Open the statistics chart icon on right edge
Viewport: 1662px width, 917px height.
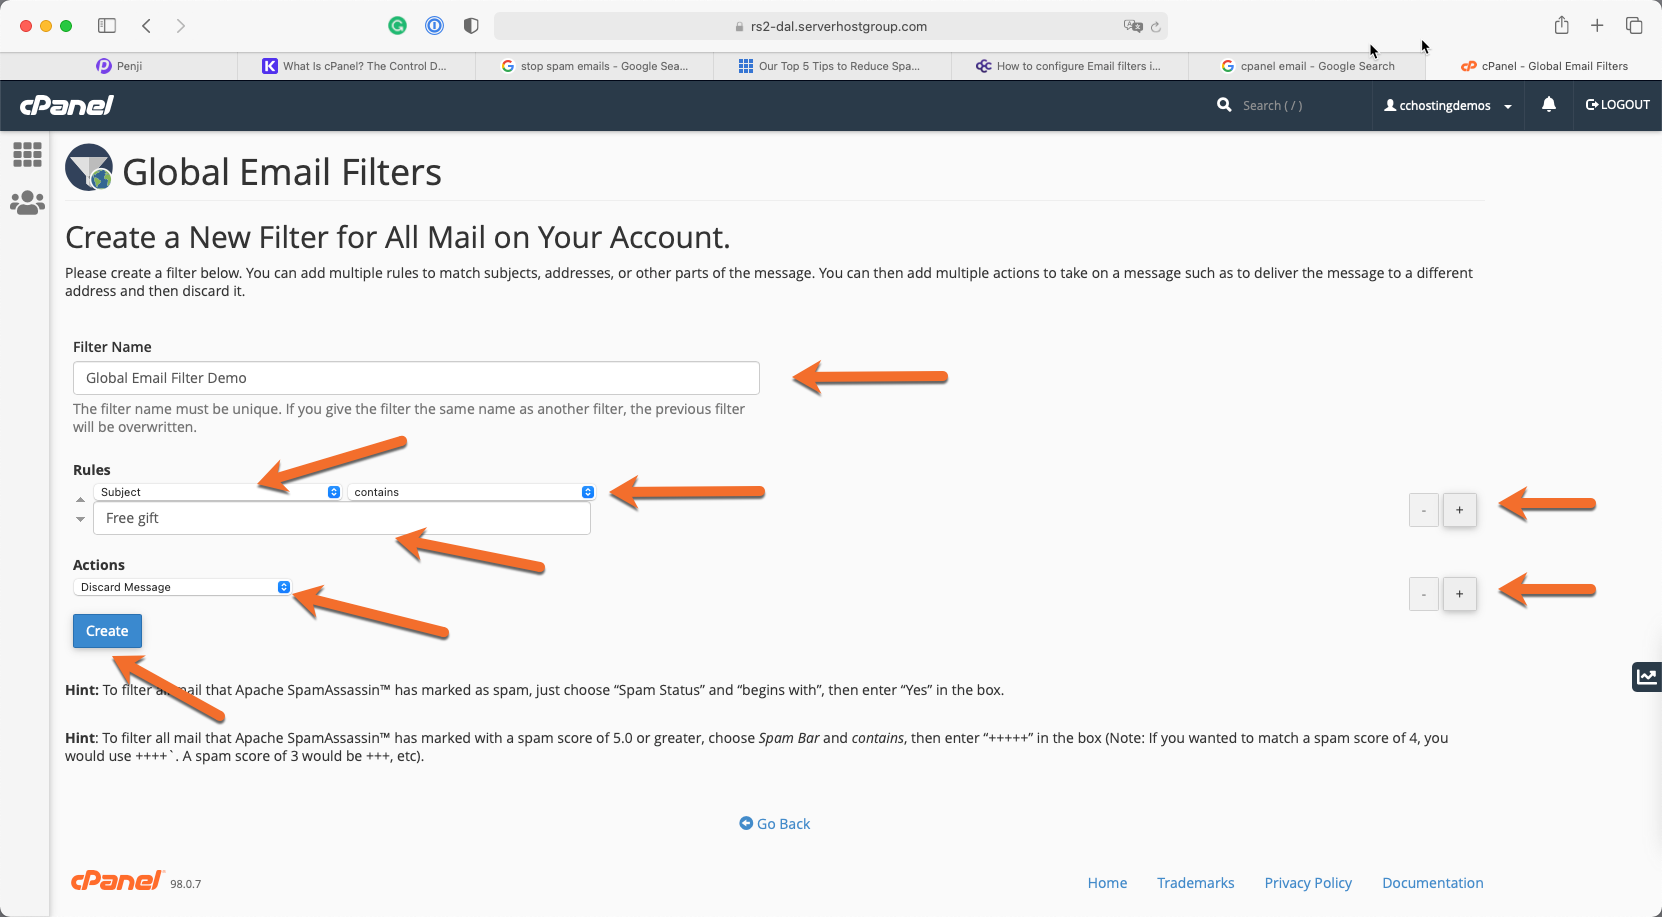(x=1646, y=677)
